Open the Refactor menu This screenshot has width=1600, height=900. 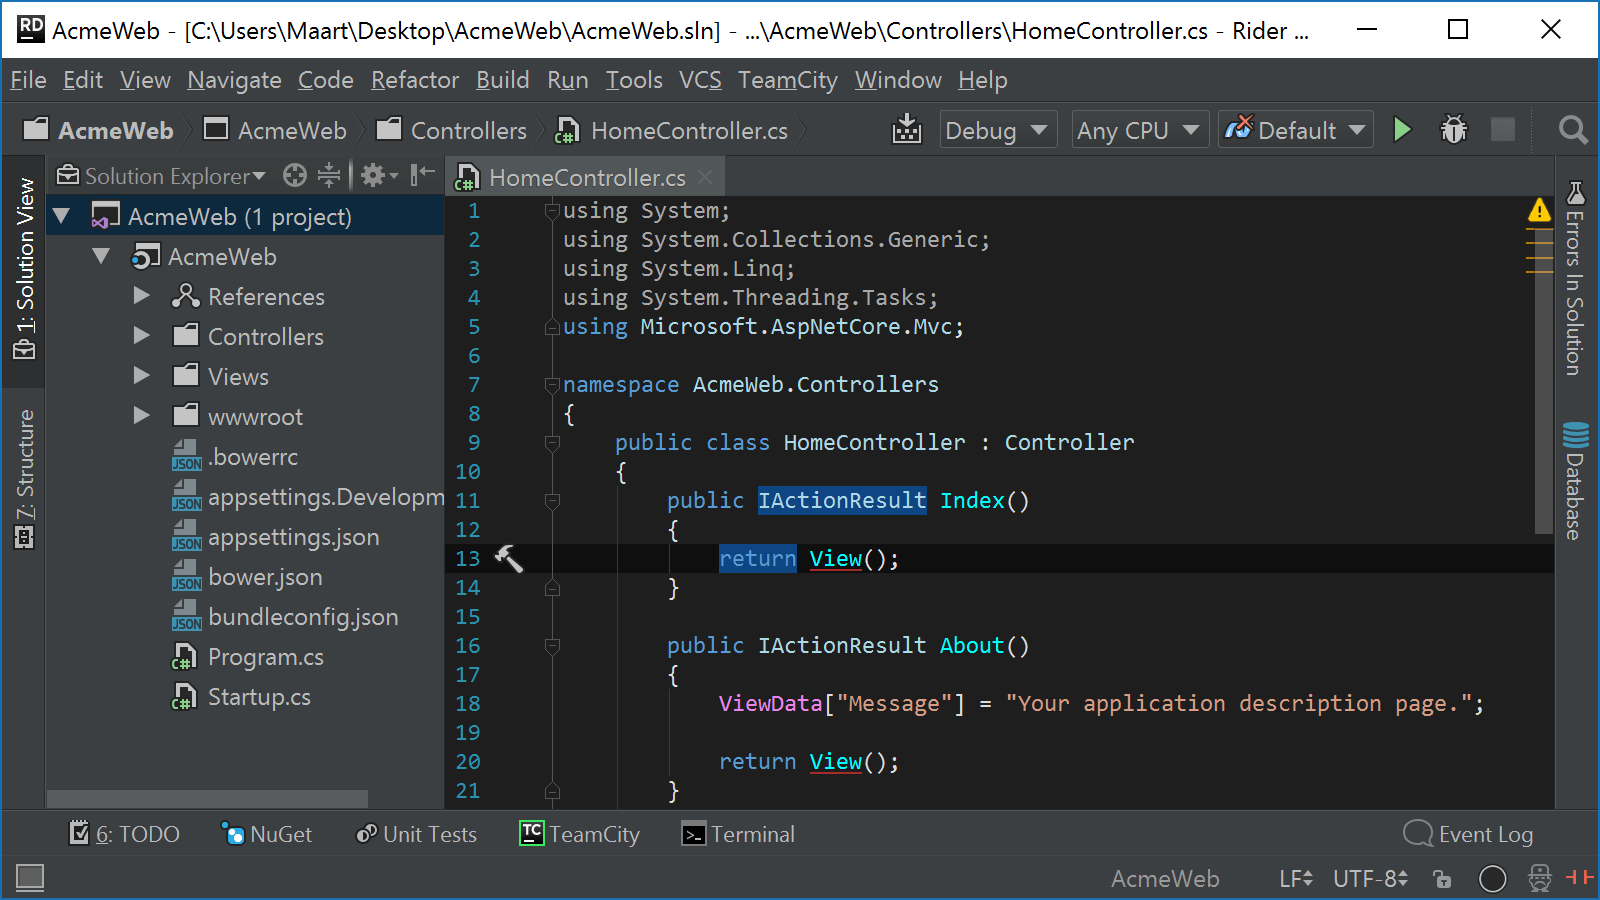coord(415,80)
